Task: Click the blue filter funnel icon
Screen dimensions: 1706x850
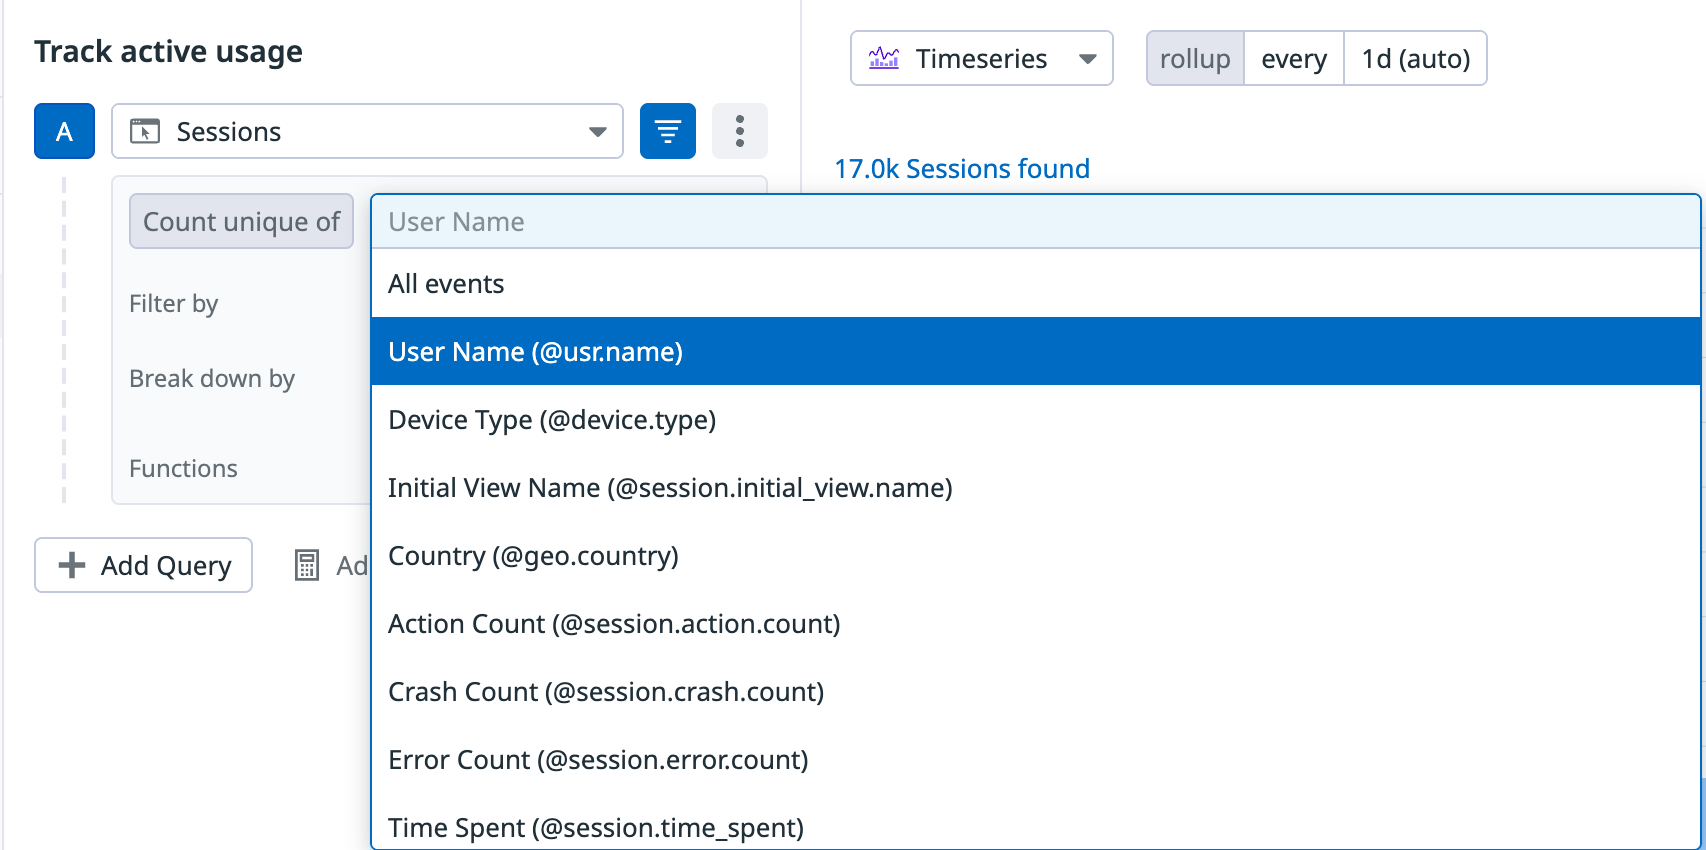Action: [667, 131]
